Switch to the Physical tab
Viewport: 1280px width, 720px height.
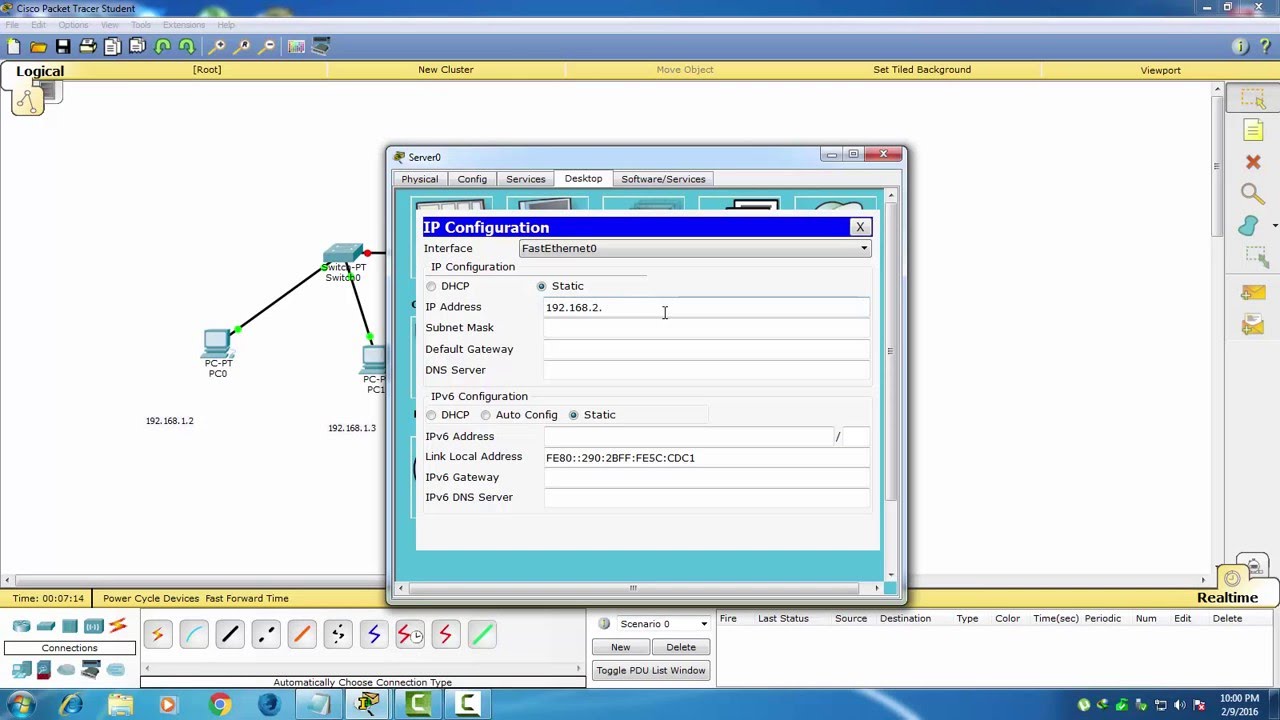(x=420, y=179)
